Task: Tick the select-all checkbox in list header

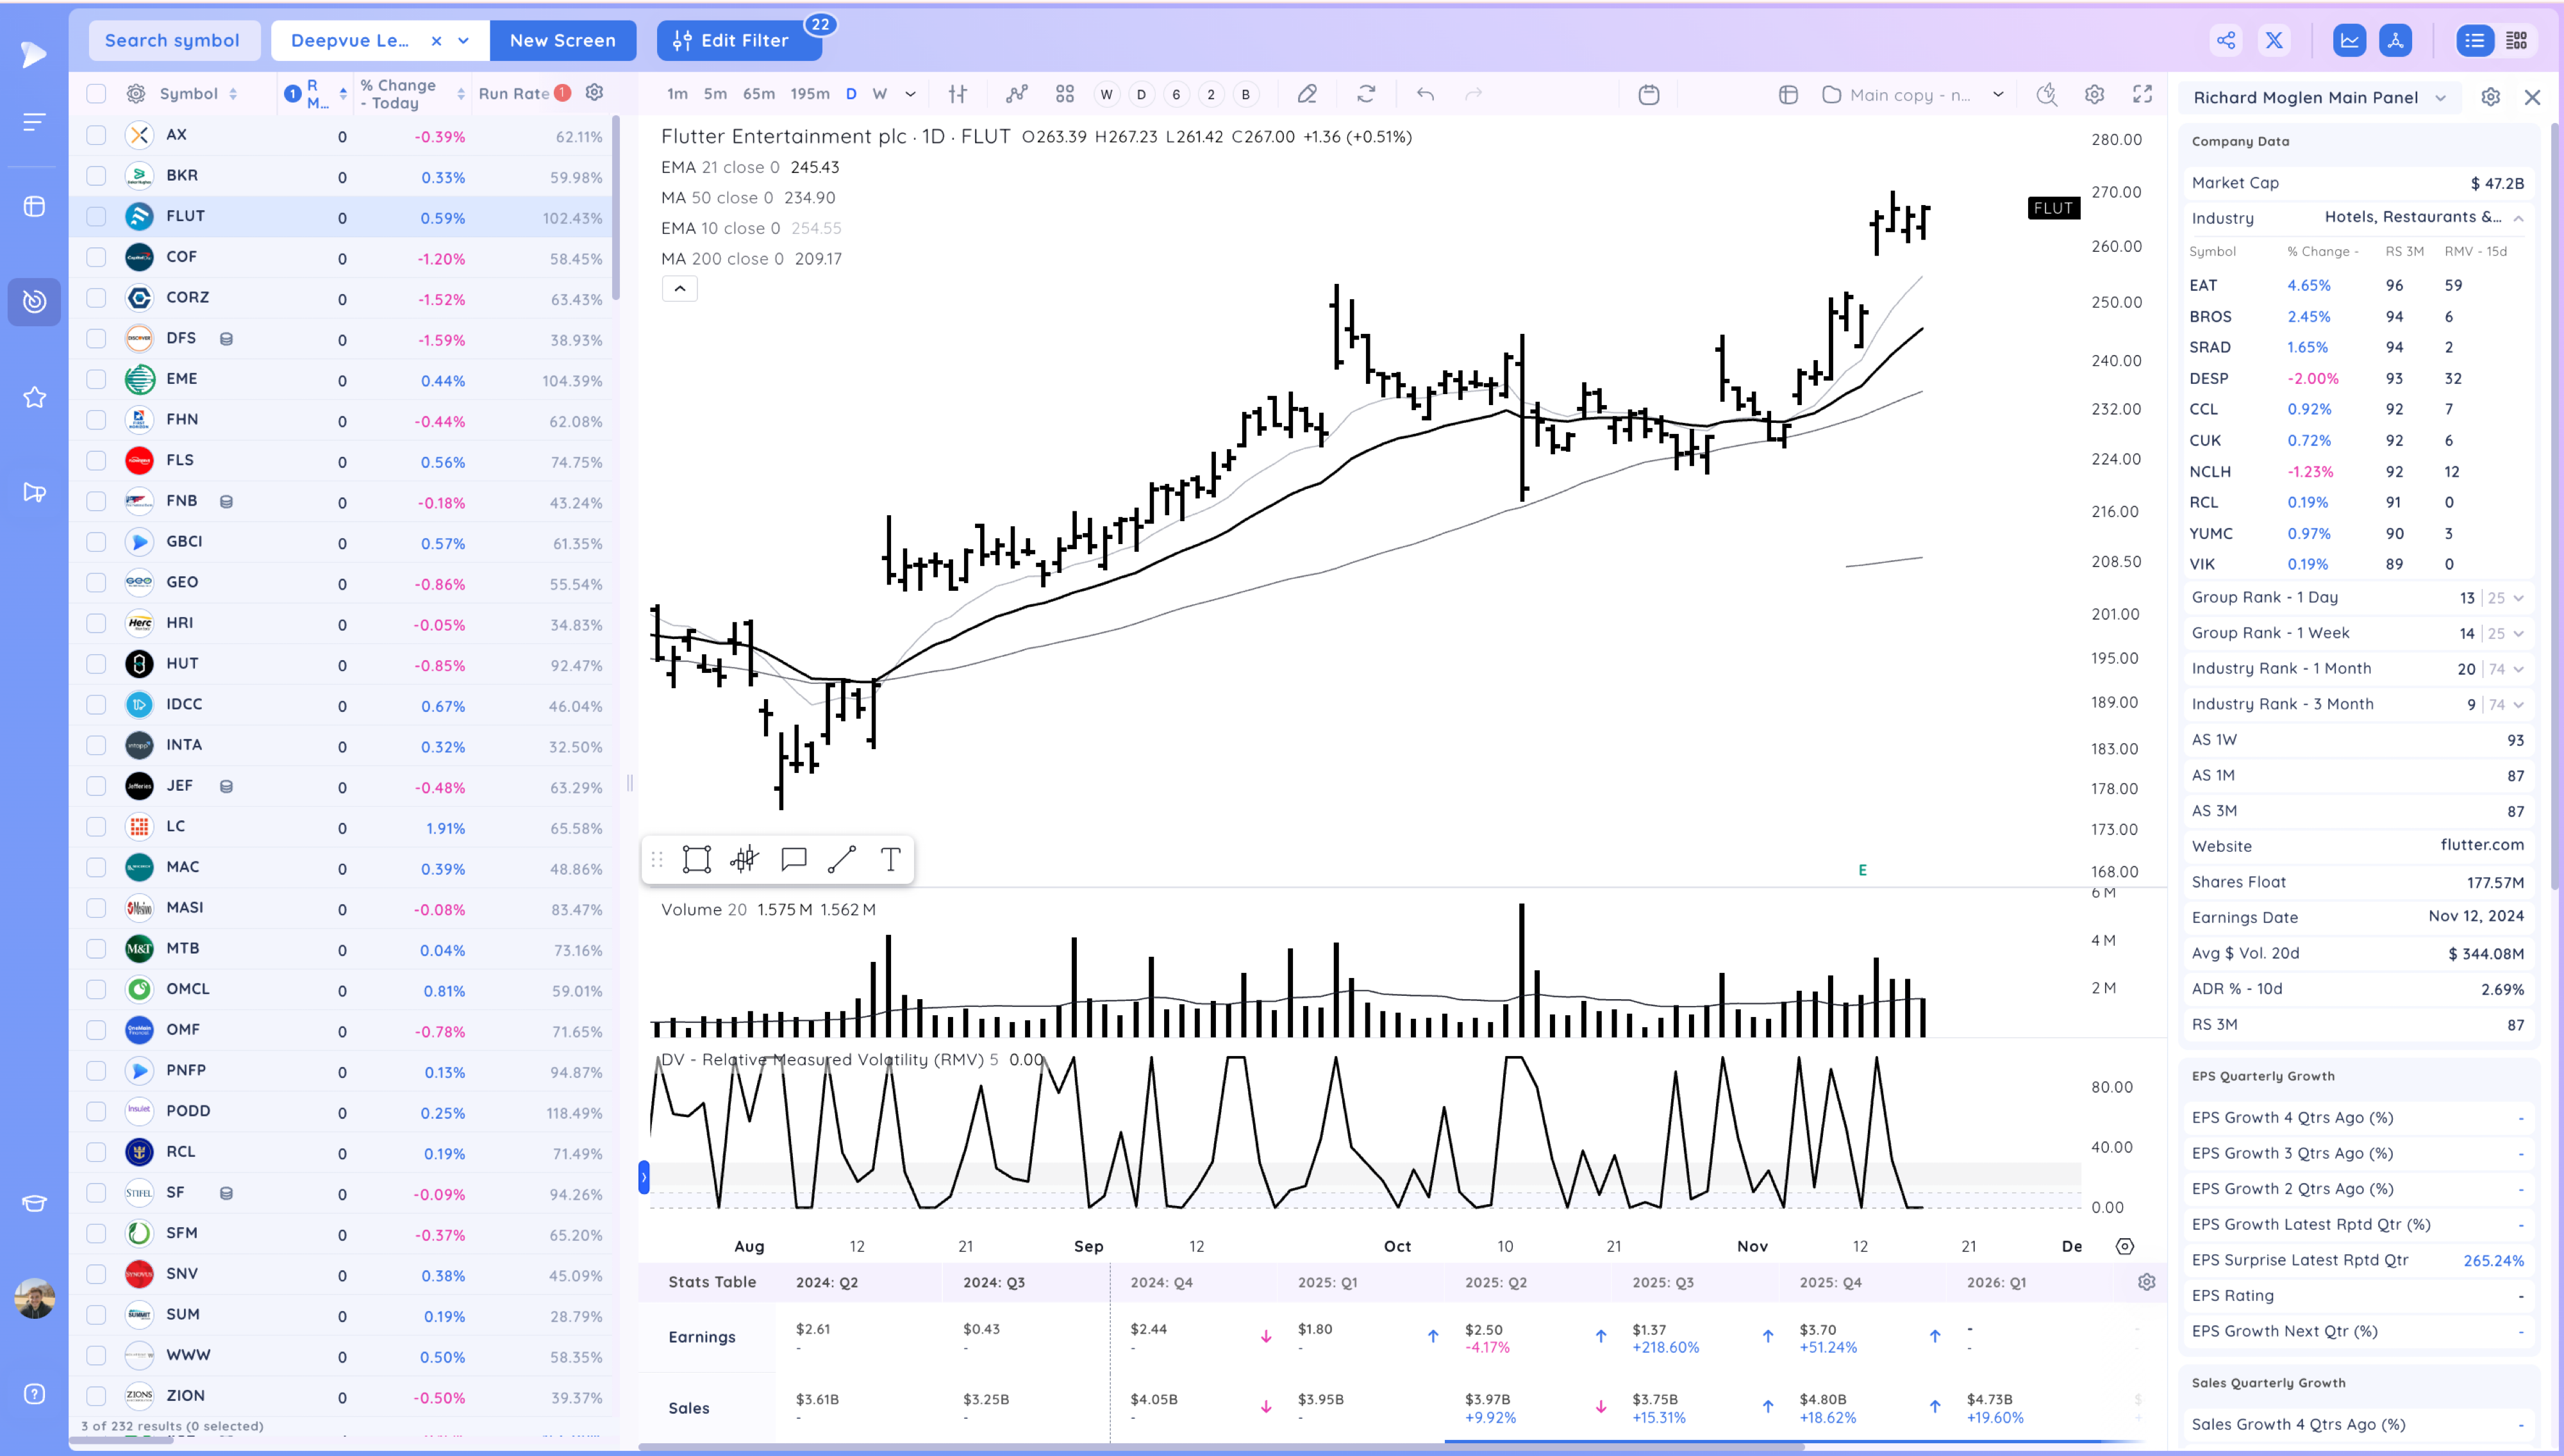Action: point(96,94)
